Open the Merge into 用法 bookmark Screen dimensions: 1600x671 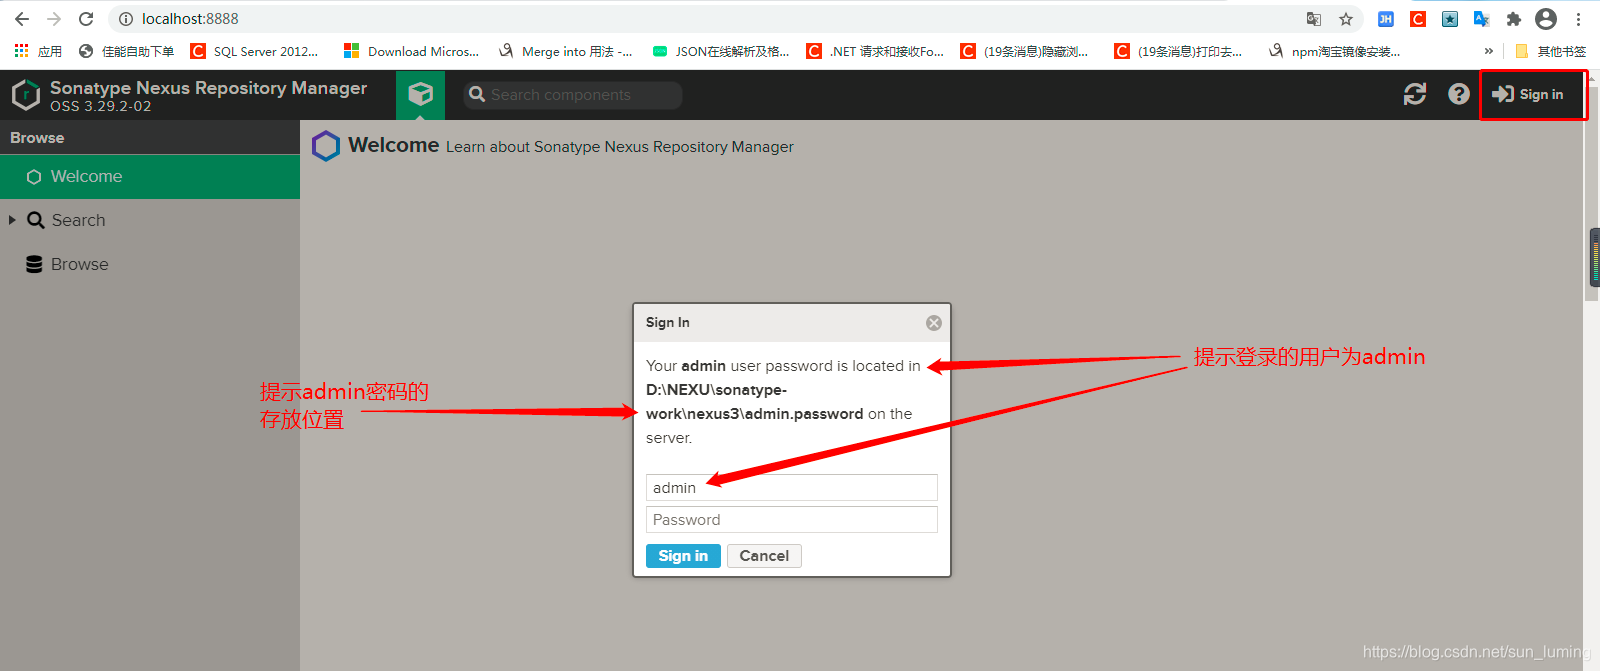click(x=566, y=51)
